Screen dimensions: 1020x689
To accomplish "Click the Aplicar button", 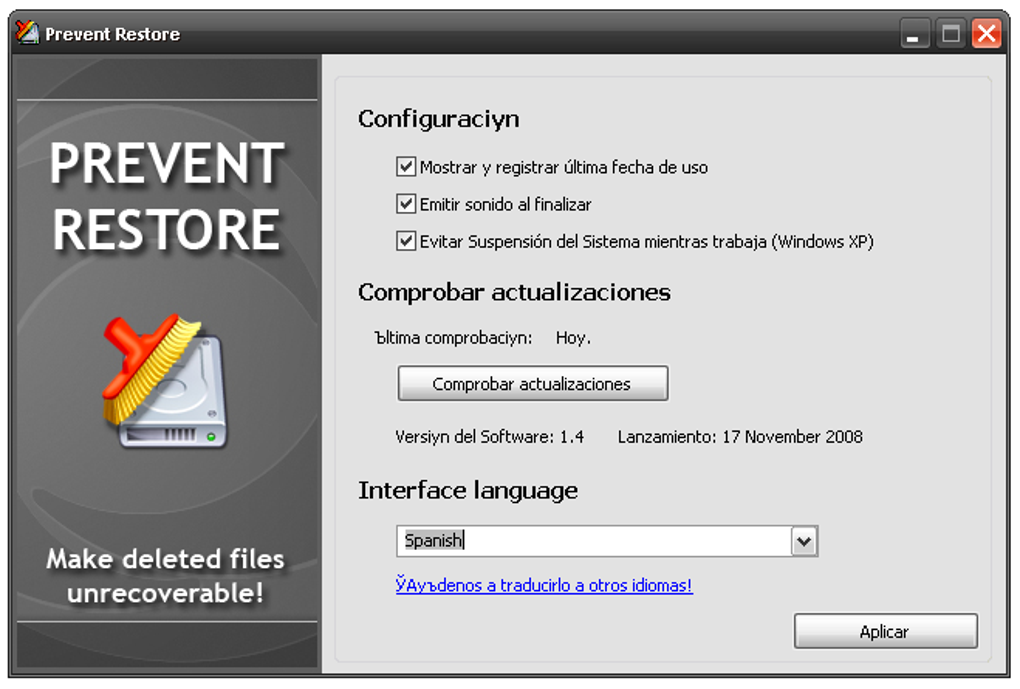I will click(x=885, y=631).
